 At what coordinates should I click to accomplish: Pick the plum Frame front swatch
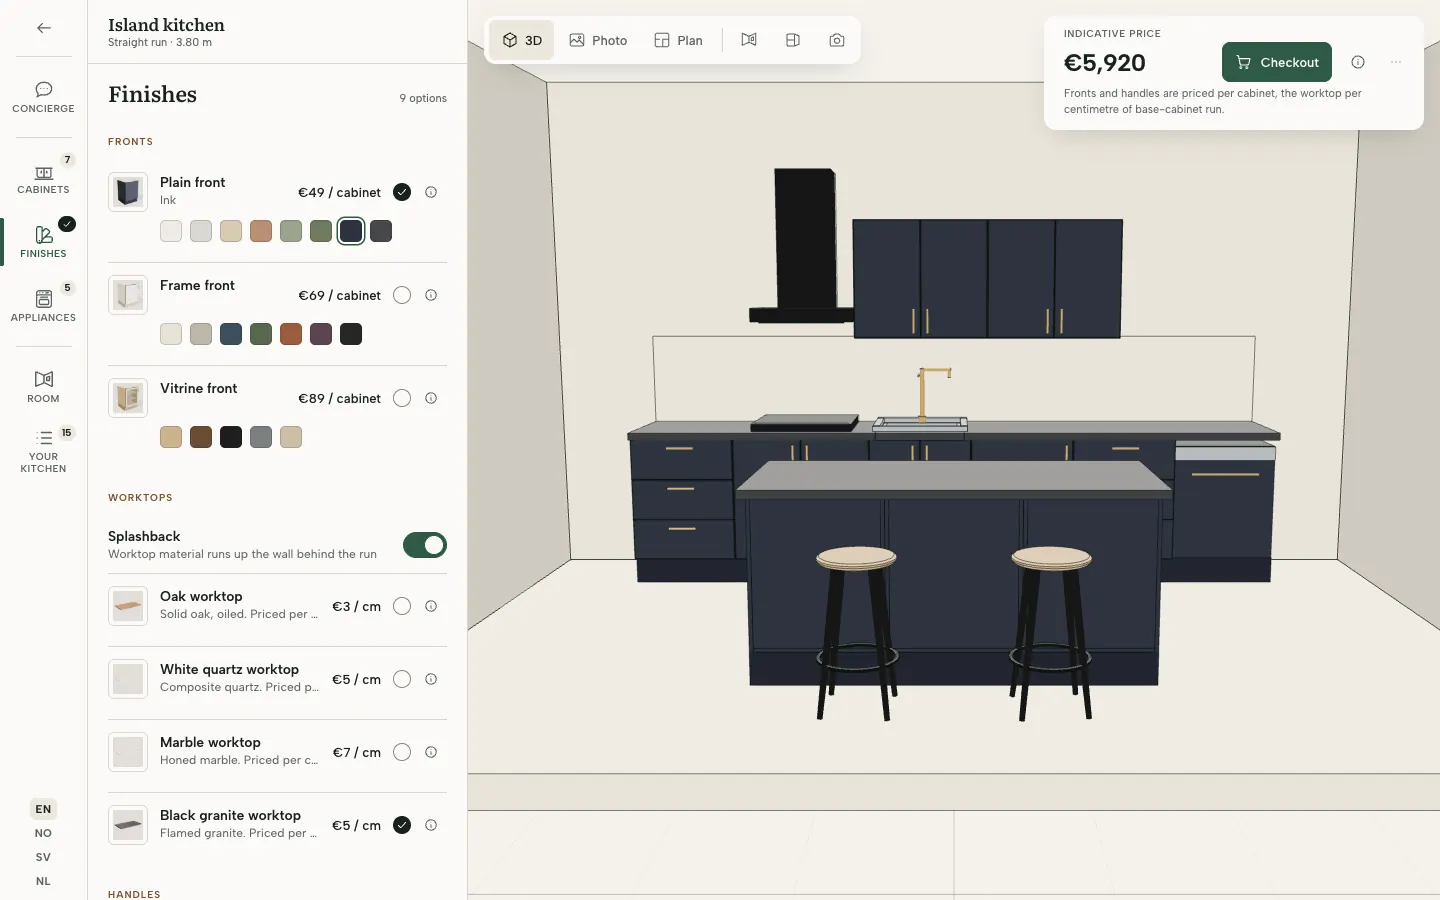[321, 334]
